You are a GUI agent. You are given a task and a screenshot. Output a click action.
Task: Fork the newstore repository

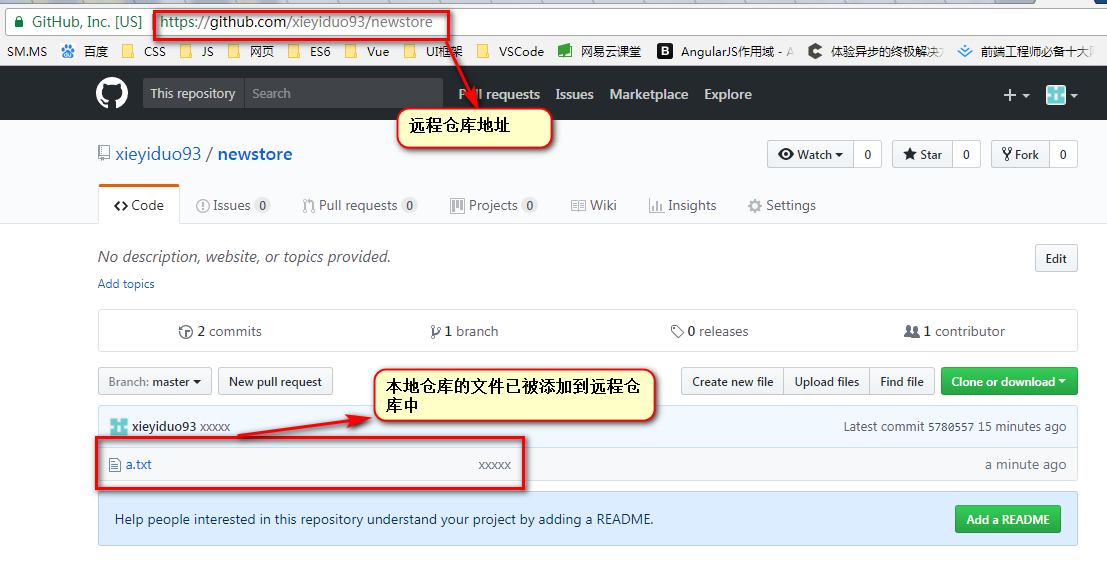pos(1020,155)
